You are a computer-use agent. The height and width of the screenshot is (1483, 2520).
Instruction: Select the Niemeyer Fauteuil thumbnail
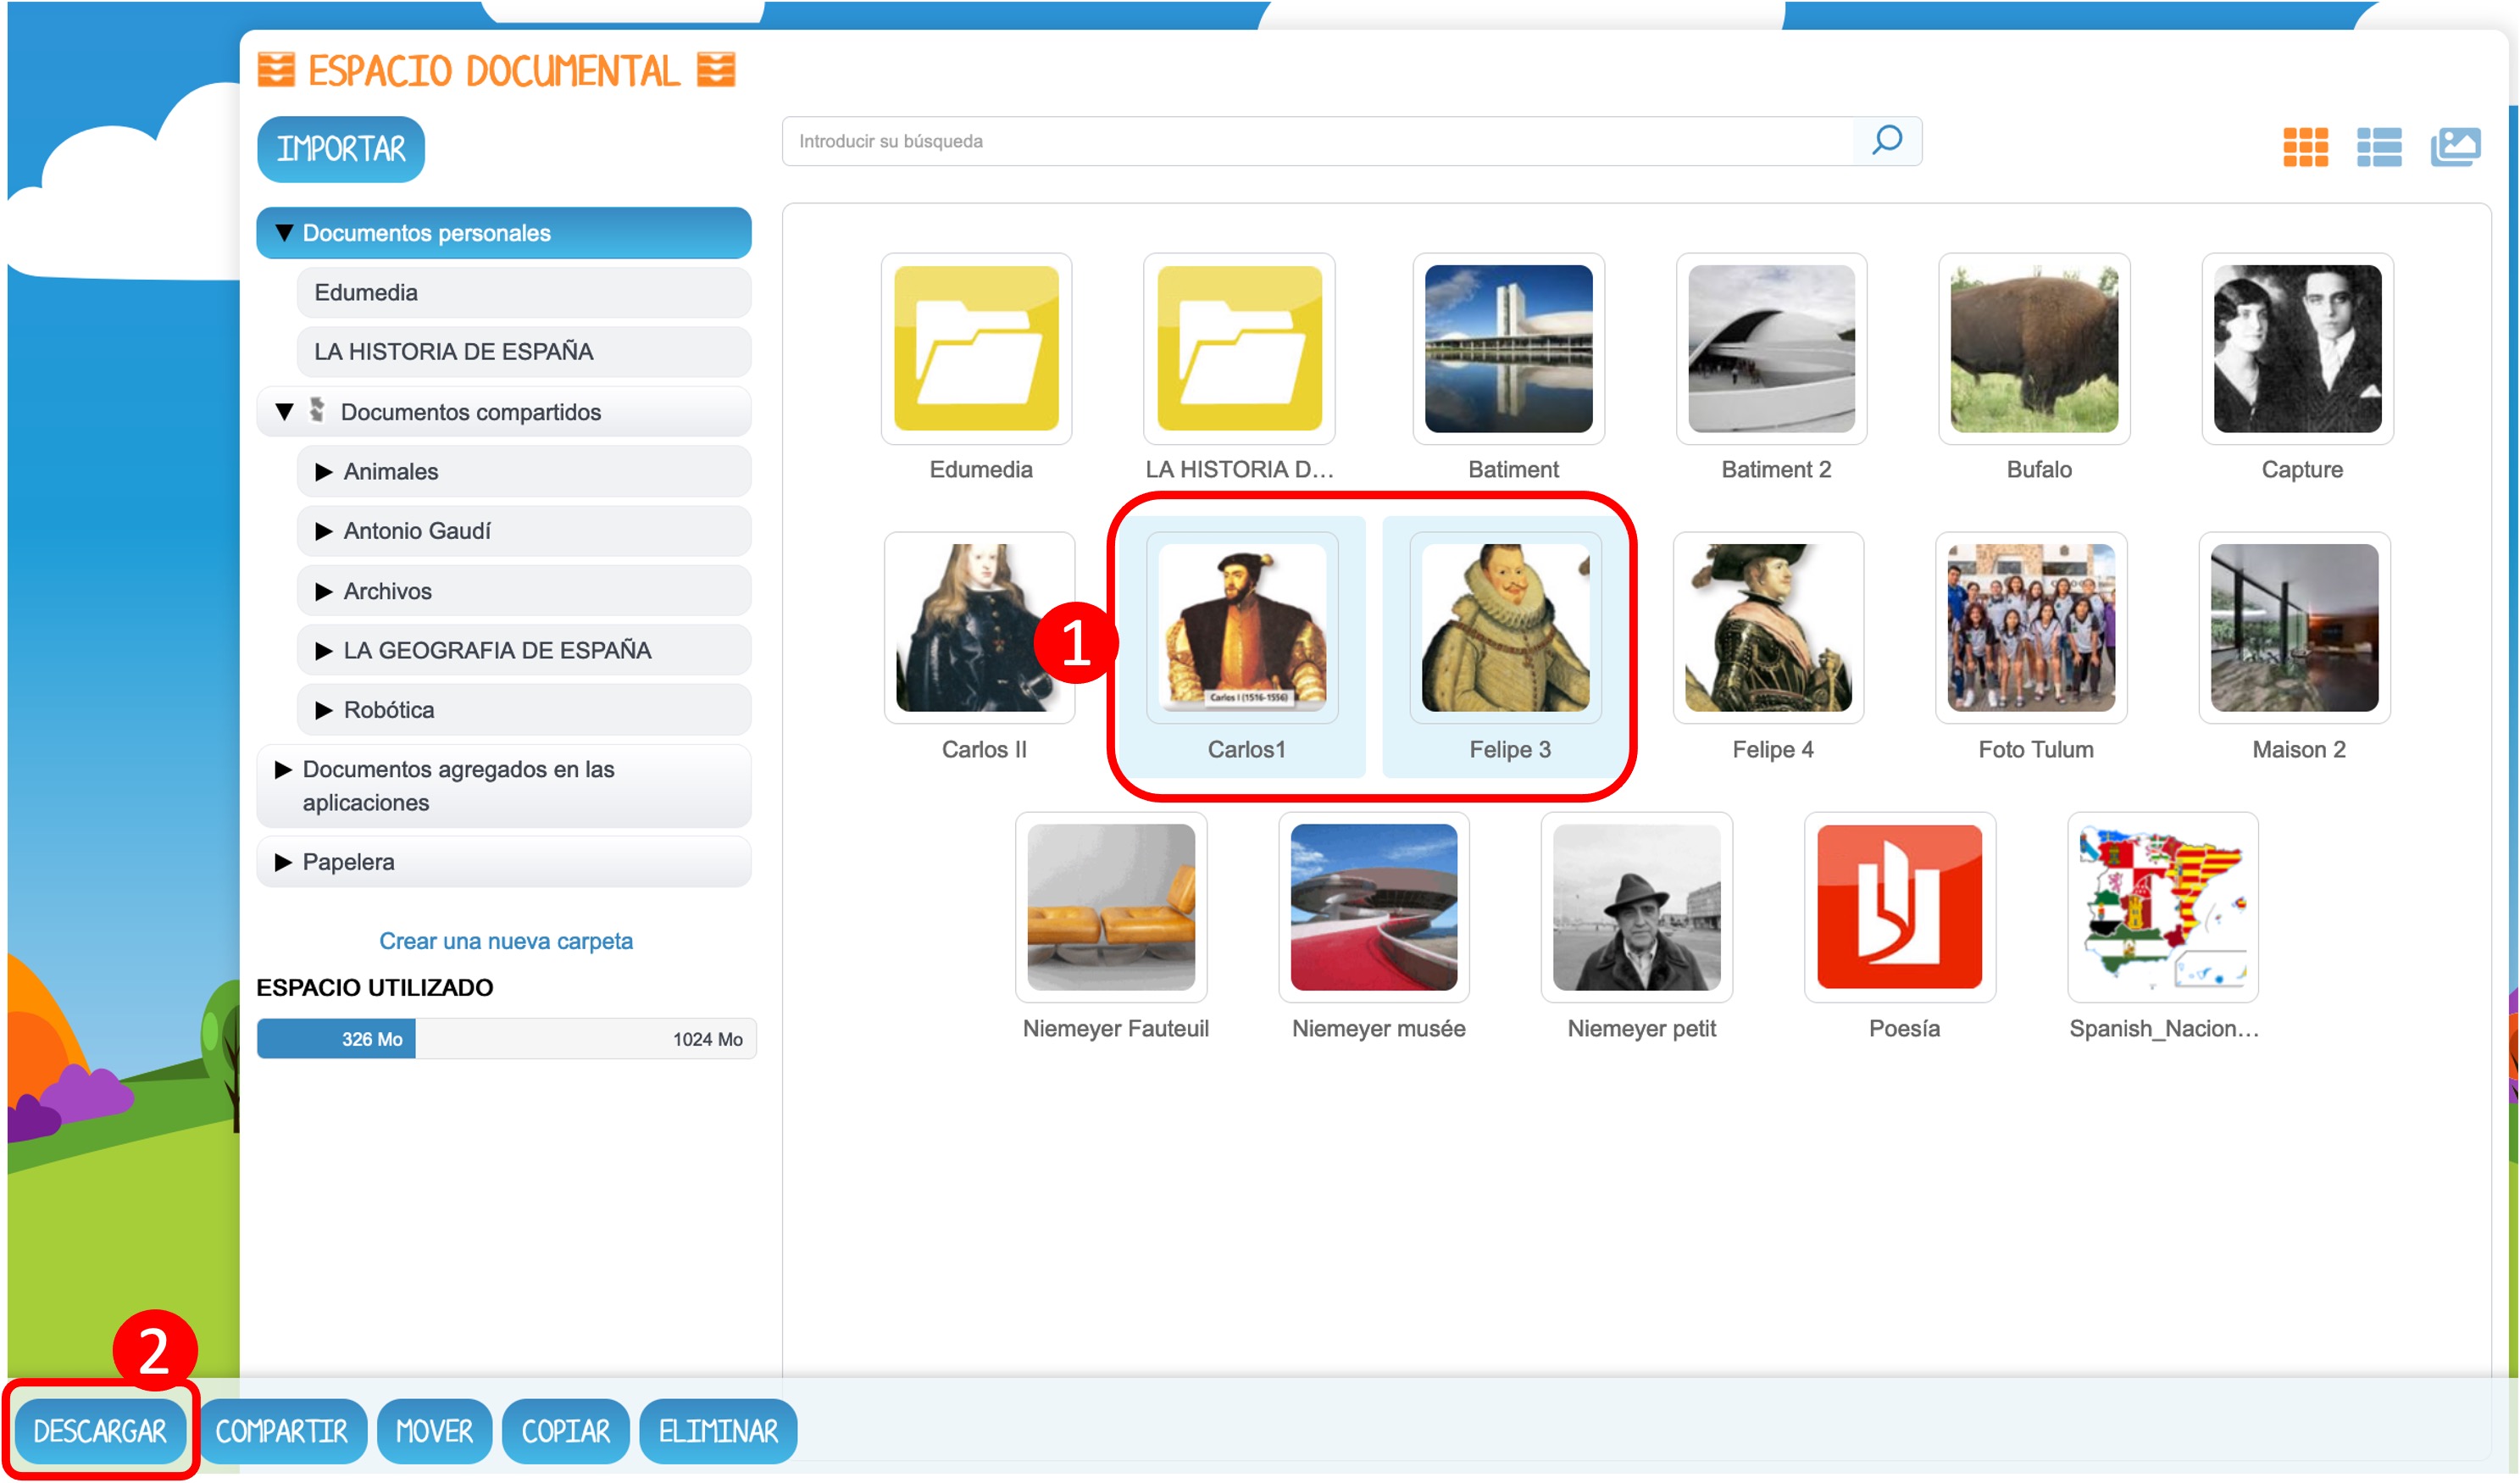(x=1111, y=907)
